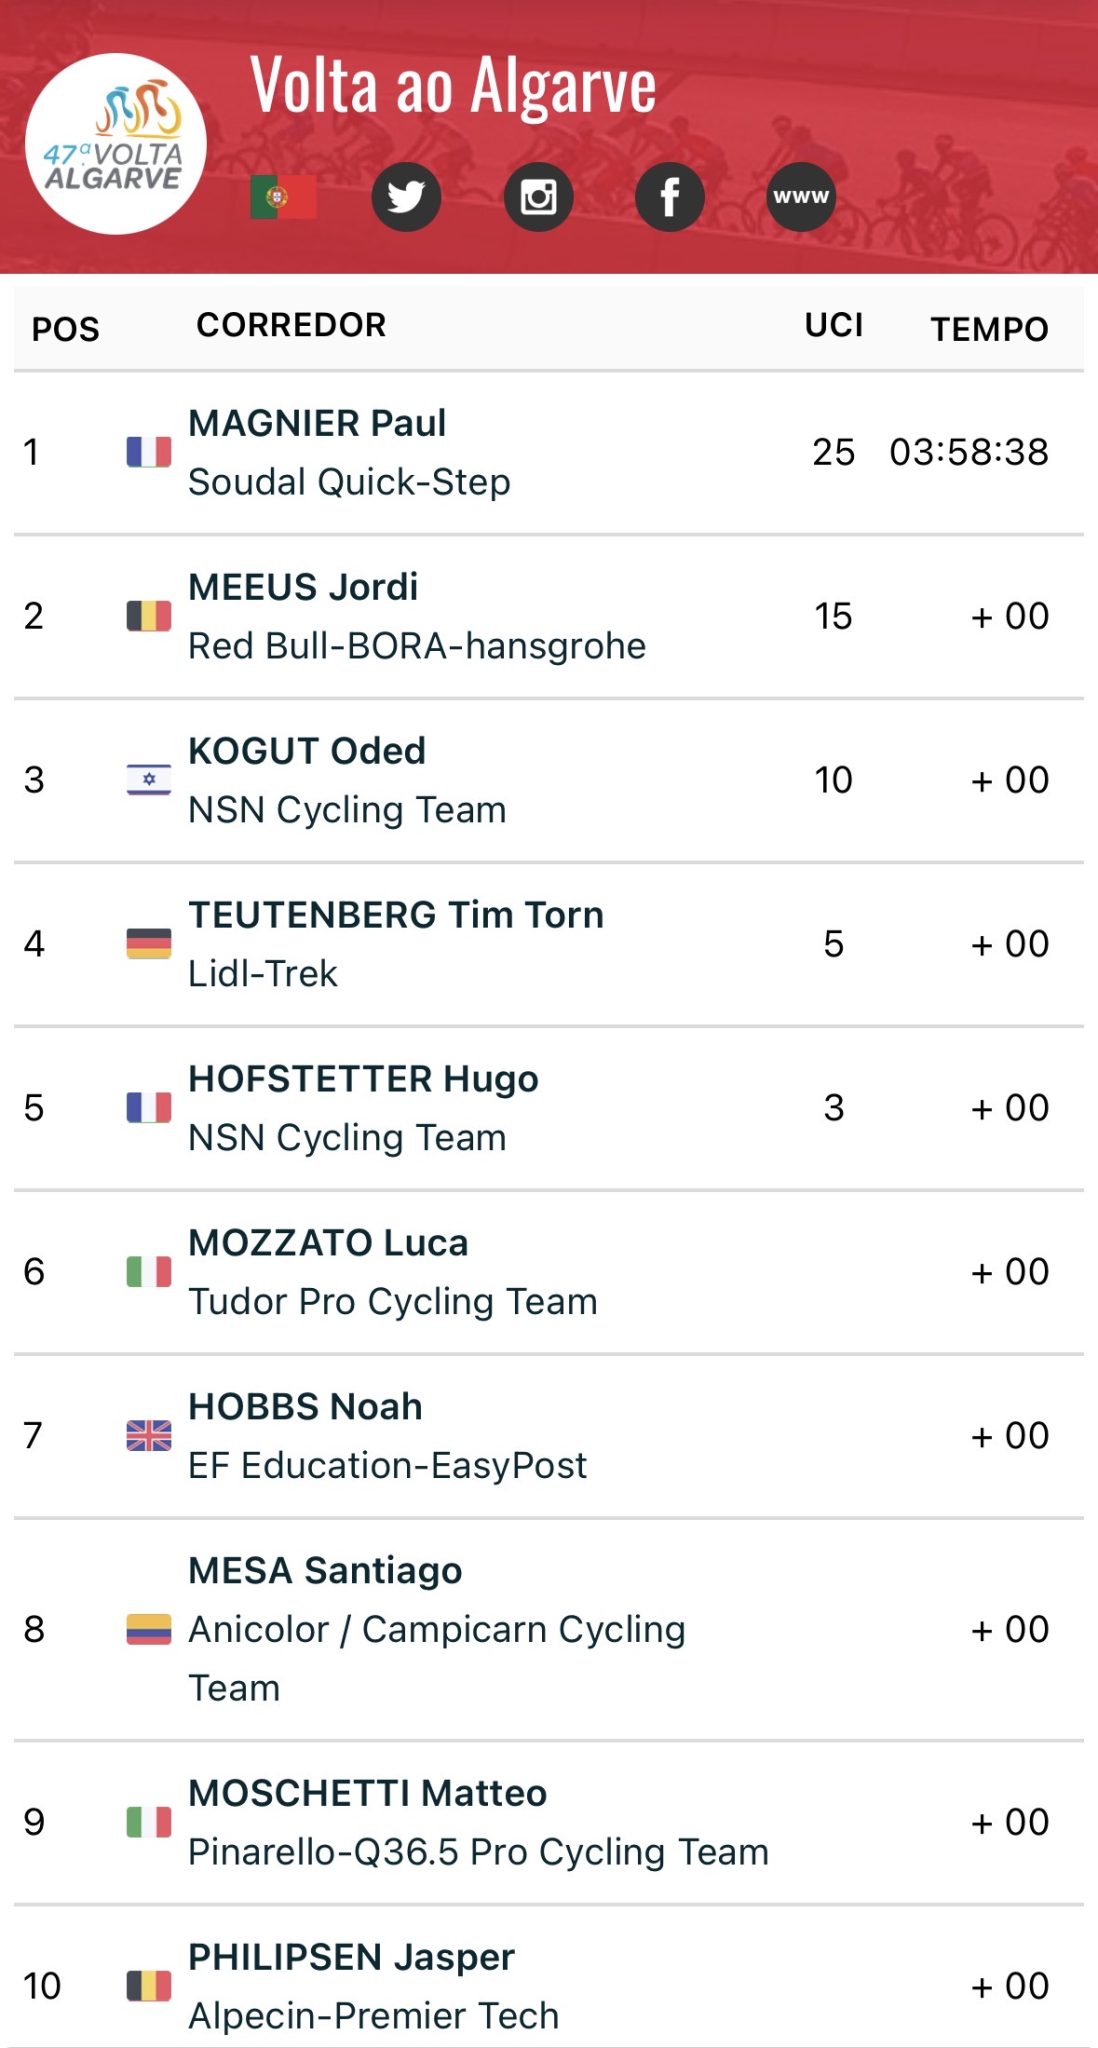Tap the British flag beside Hobbs Noah

coord(149,1436)
